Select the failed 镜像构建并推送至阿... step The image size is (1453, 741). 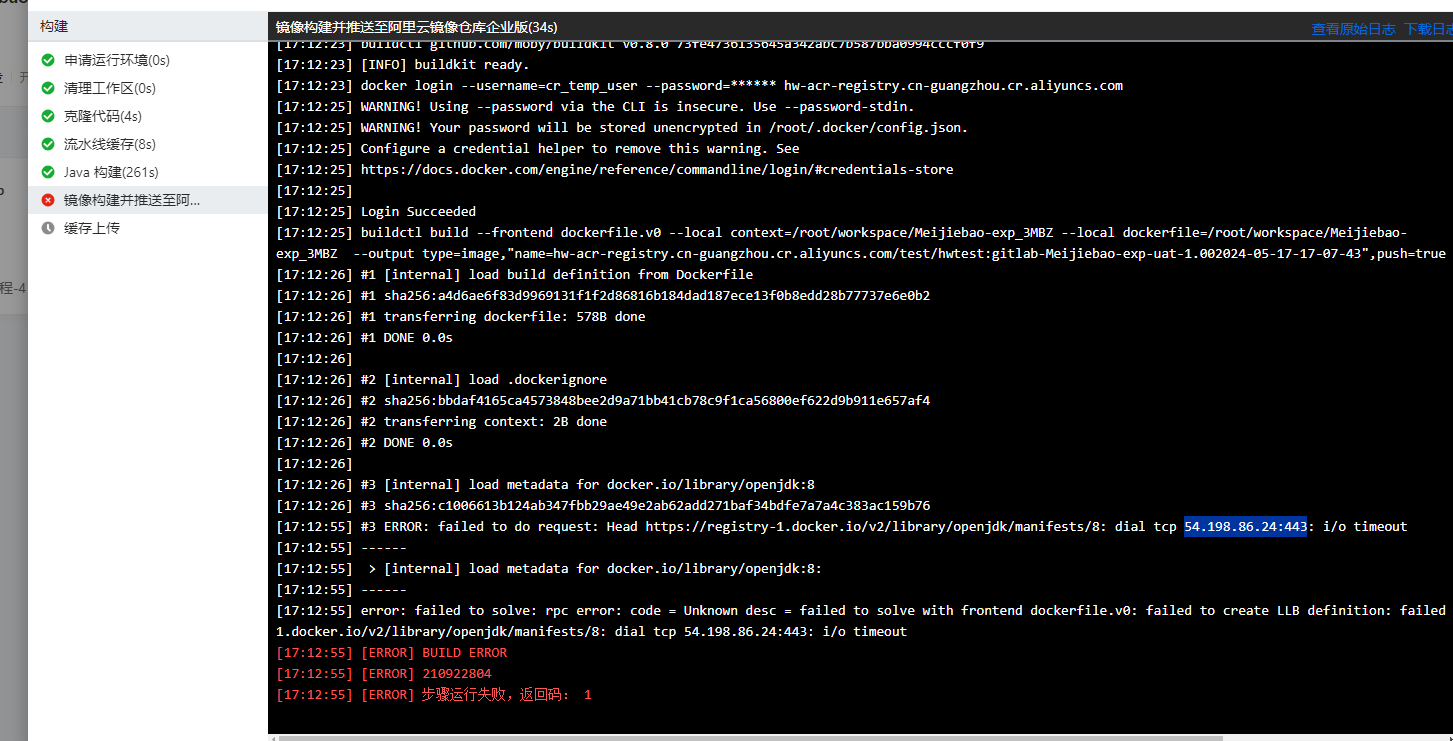coord(131,201)
